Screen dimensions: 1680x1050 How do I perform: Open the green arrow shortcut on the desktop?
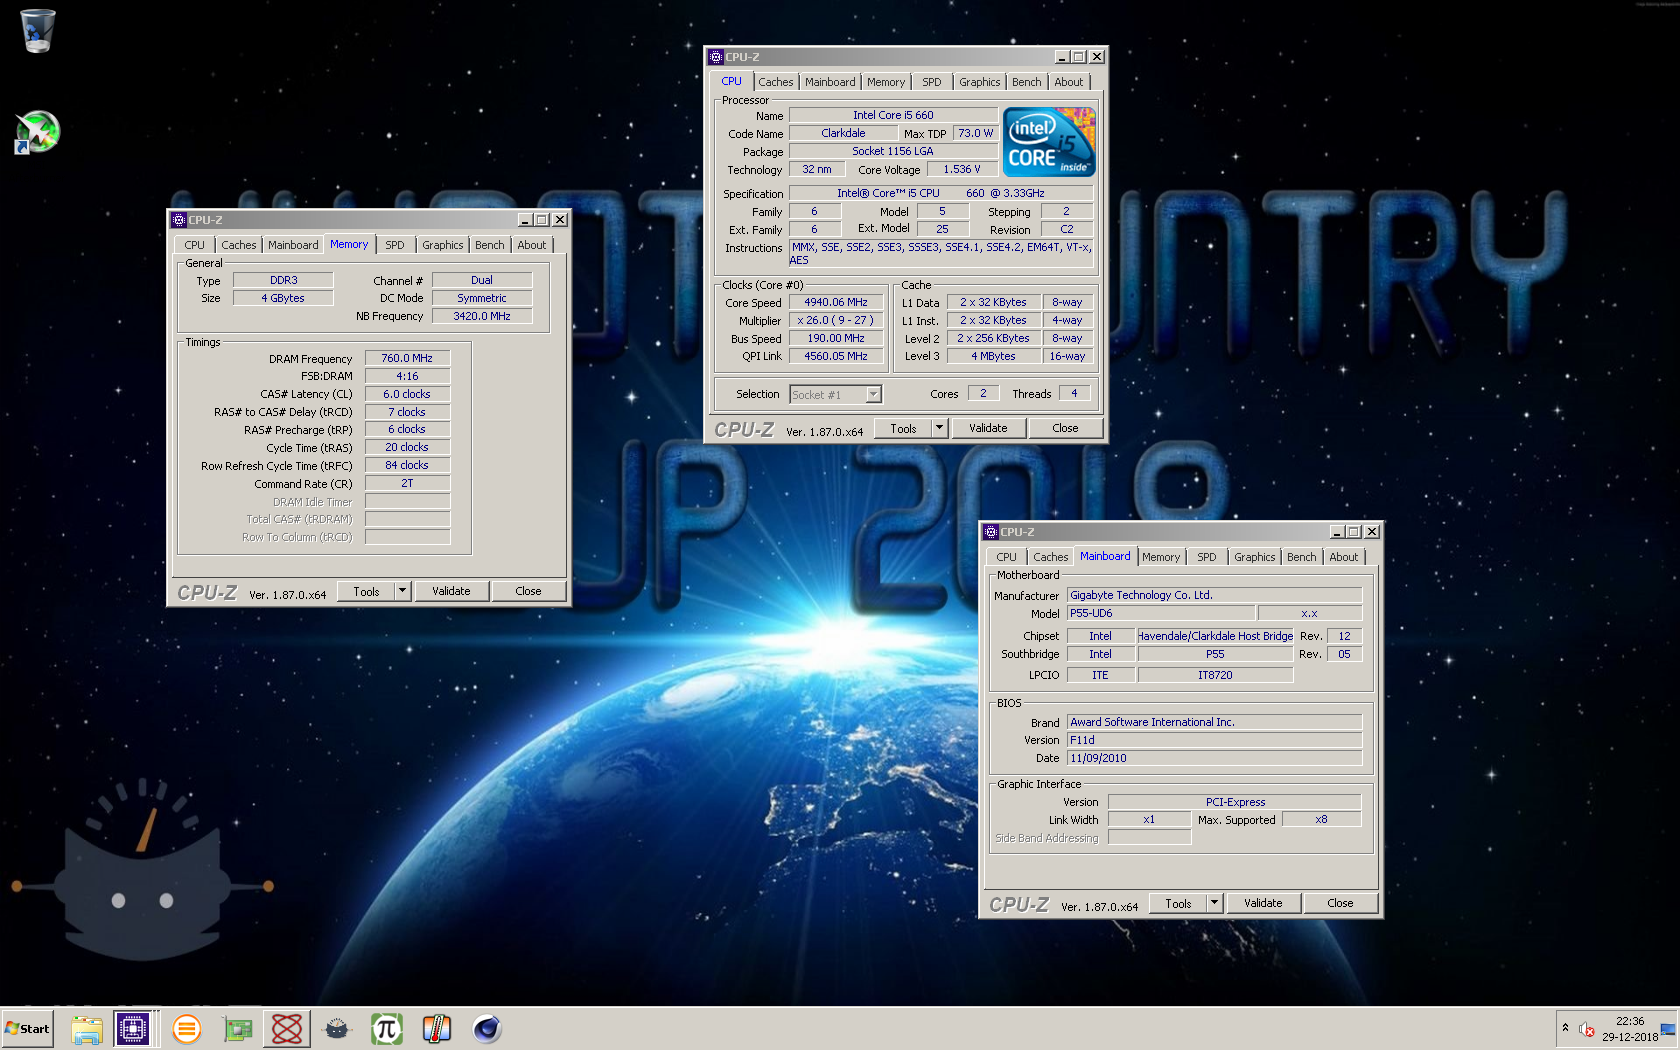[37, 131]
